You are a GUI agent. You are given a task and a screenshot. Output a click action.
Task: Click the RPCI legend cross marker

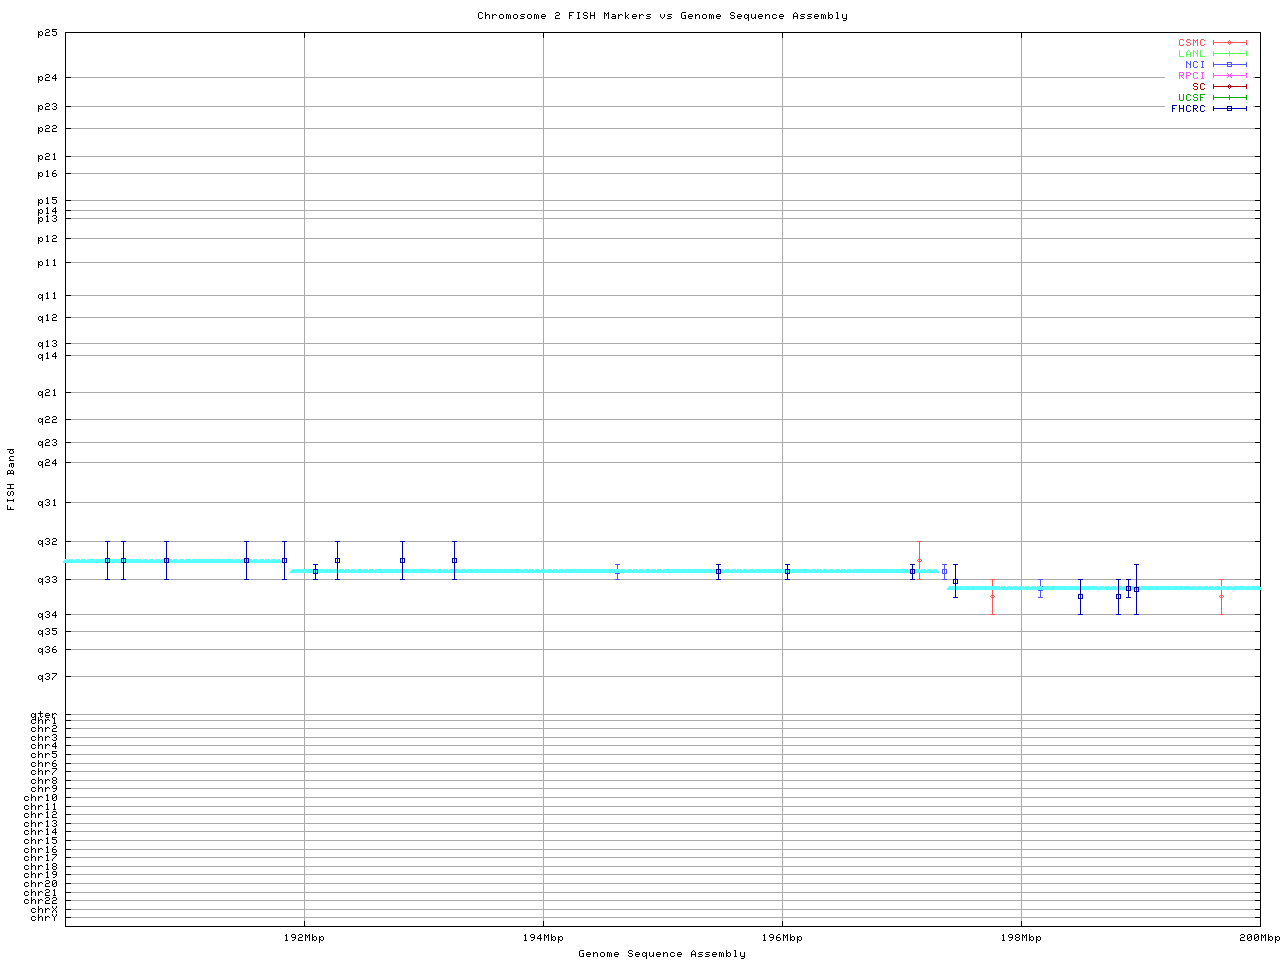coord(1229,76)
